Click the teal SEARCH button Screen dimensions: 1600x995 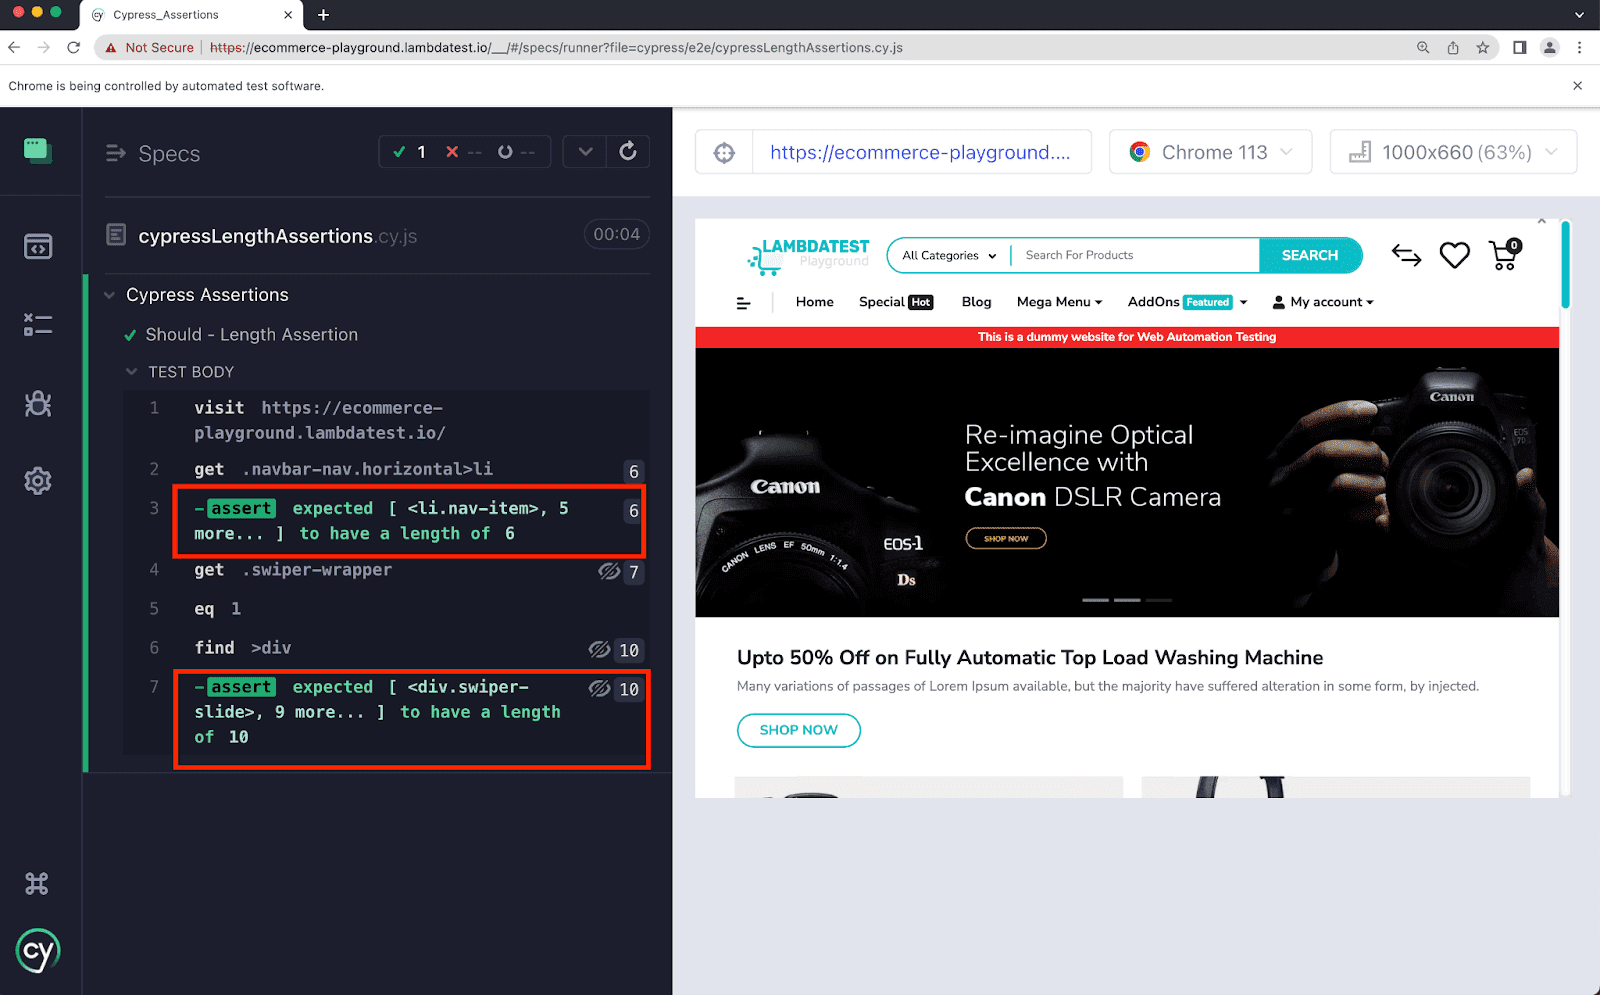pyautogui.click(x=1310, y=255)
